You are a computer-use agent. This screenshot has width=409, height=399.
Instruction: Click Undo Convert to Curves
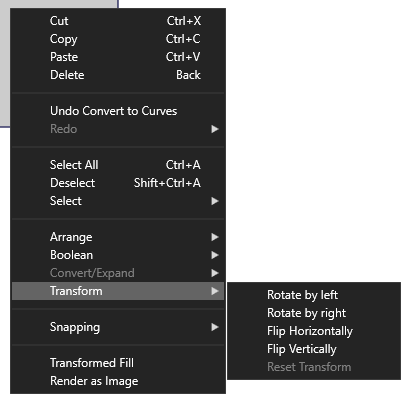click(x=118, y=111)
